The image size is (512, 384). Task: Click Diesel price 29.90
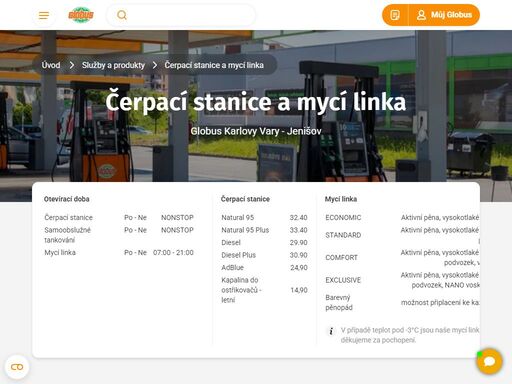click(x=298, y=243)
